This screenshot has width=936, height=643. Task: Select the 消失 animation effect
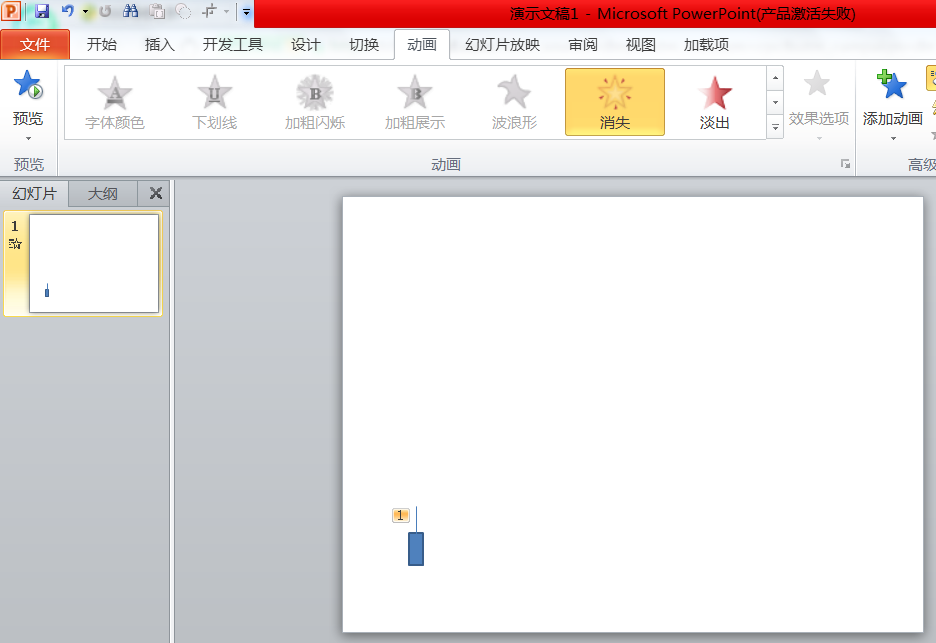tap(614, 101)
